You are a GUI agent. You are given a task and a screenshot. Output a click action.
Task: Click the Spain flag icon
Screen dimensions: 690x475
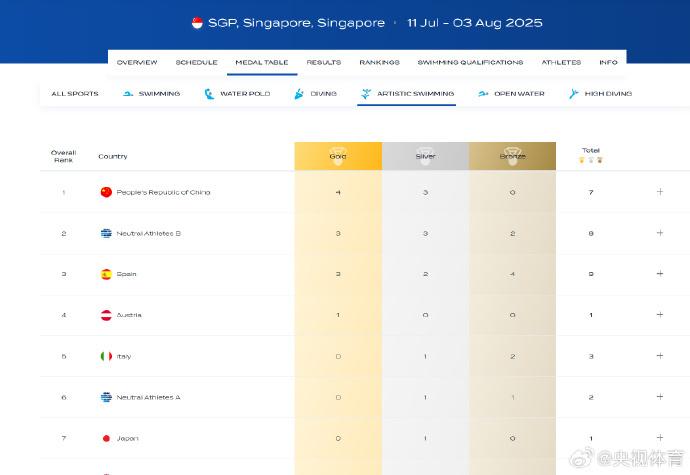click(106, 274)
